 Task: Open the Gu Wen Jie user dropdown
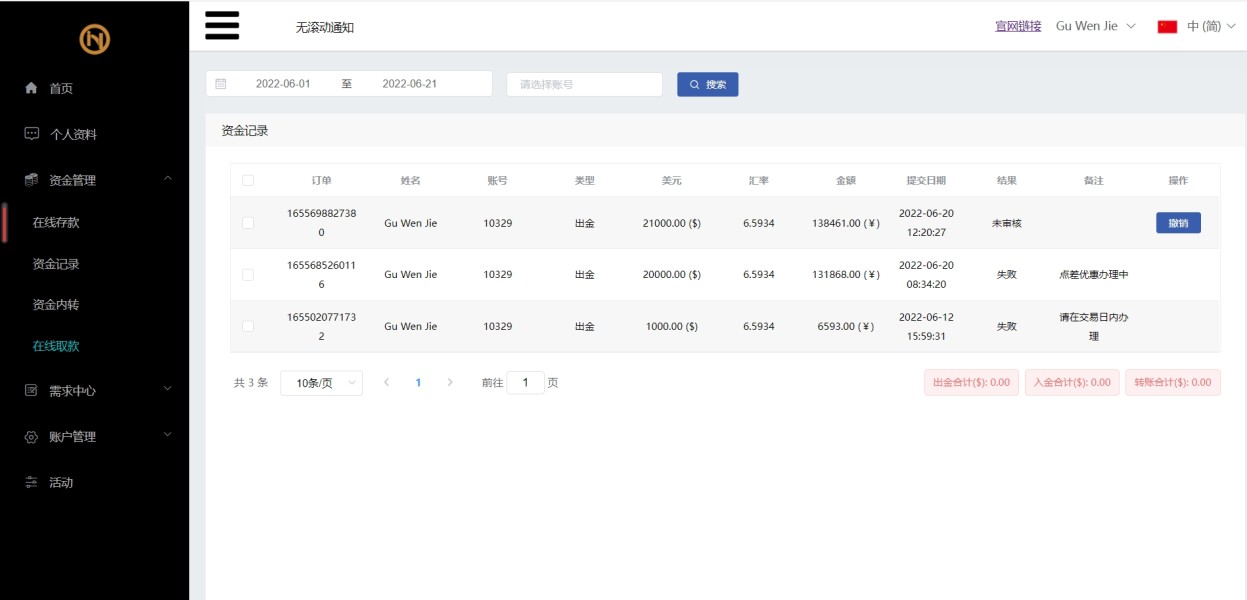(1095, 26)
